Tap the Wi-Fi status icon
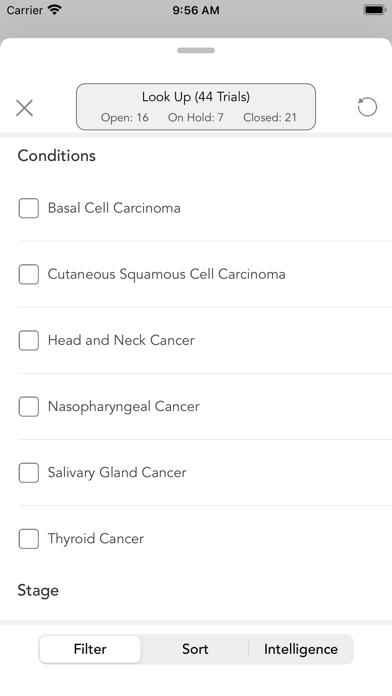This screenshot has width=392, height=696. click(x=55, y=10)
